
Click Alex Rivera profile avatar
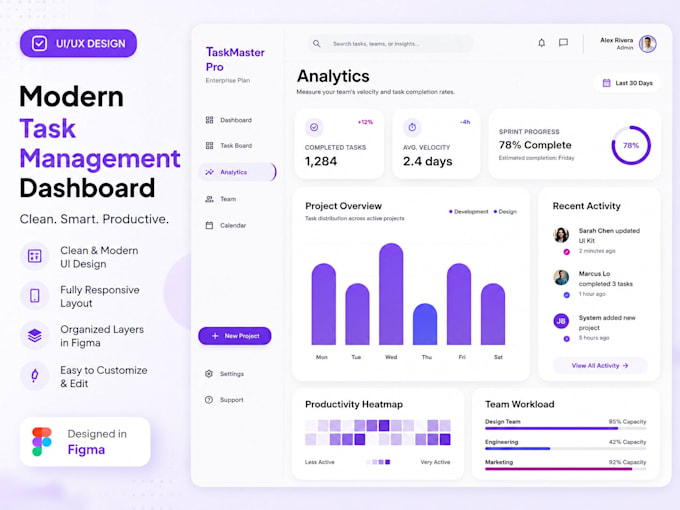(x=647, y=44)
